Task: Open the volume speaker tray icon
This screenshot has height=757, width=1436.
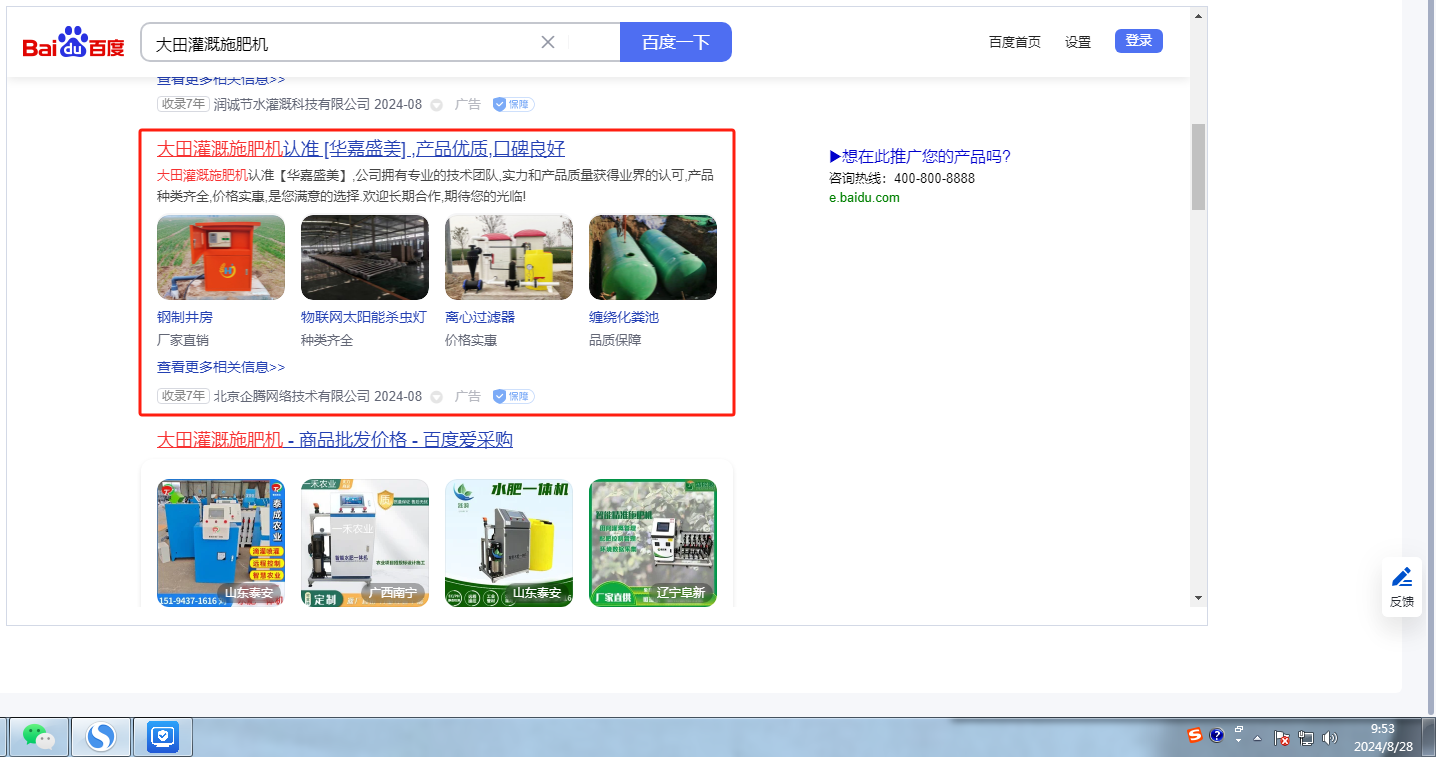Action: [x=1330, y=738]
